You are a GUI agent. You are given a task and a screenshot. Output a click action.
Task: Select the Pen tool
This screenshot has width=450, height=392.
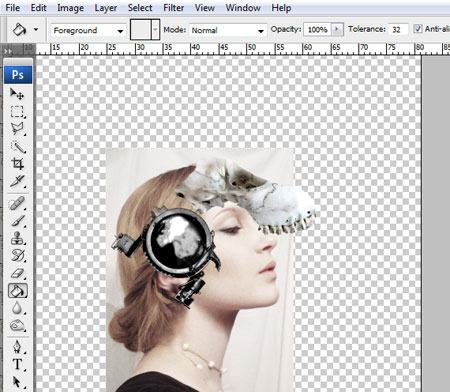pos(17,347)
